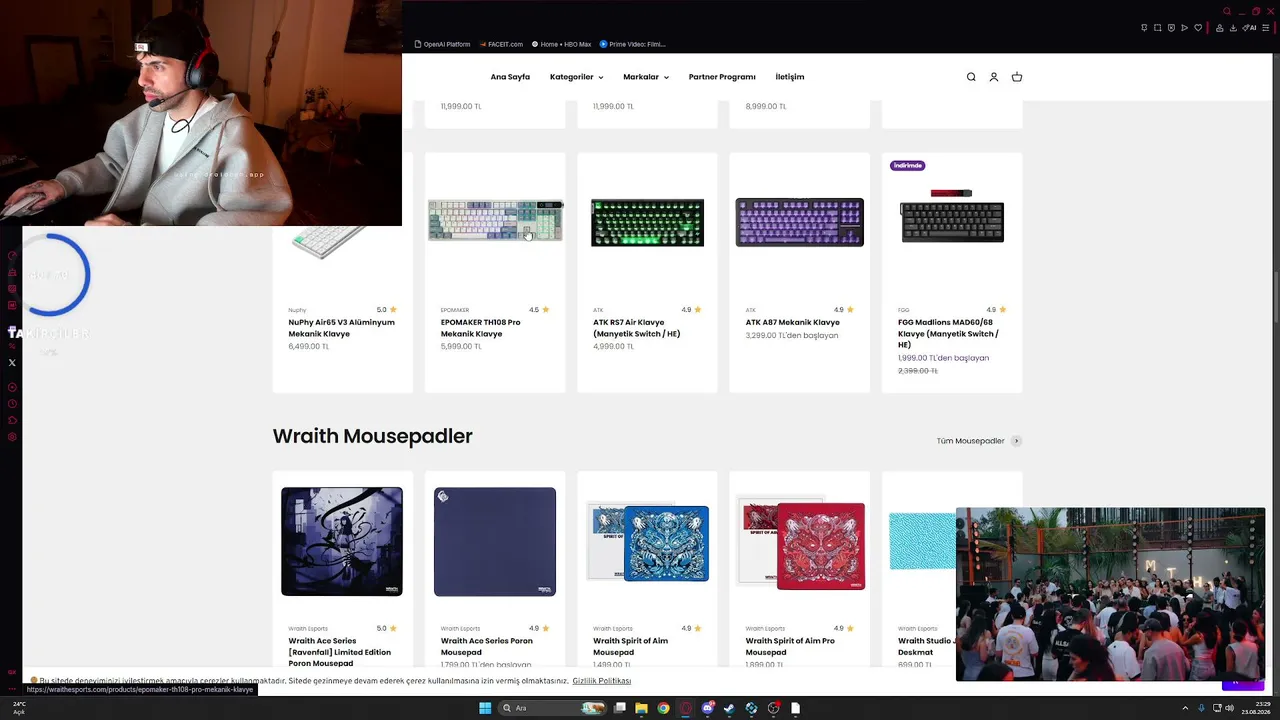Open Wraith Spirit of Aim Mousepad title
The height and width of the screenshot is (720, 1280).
[x=631, y=647]
